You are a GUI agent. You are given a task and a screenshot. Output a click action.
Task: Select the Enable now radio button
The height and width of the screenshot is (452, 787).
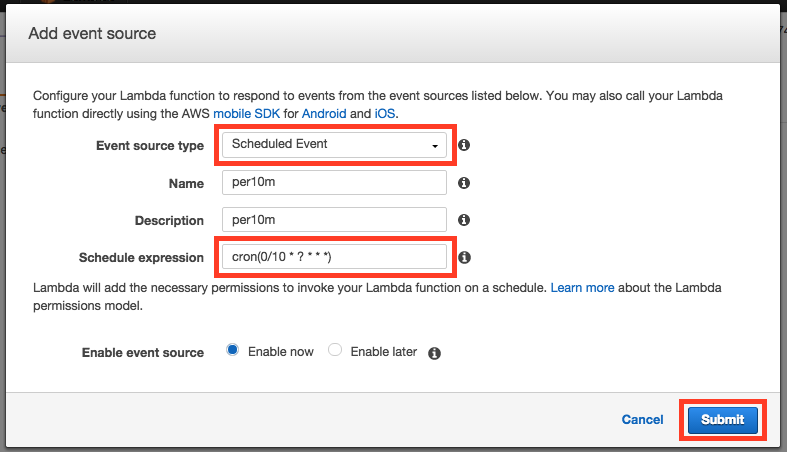click(233, 351)
